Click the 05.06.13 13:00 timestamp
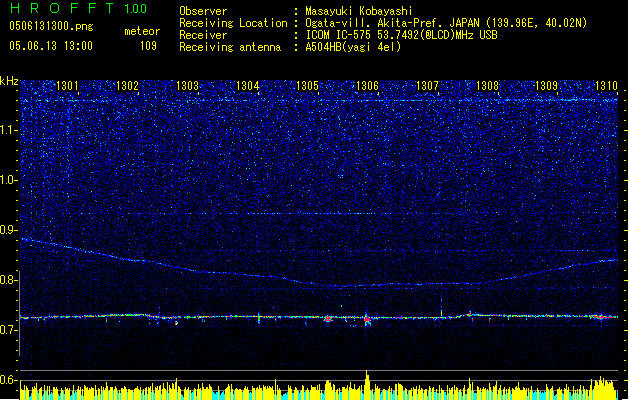The width and height of the screenshot is (629, 400). [50, 46]
